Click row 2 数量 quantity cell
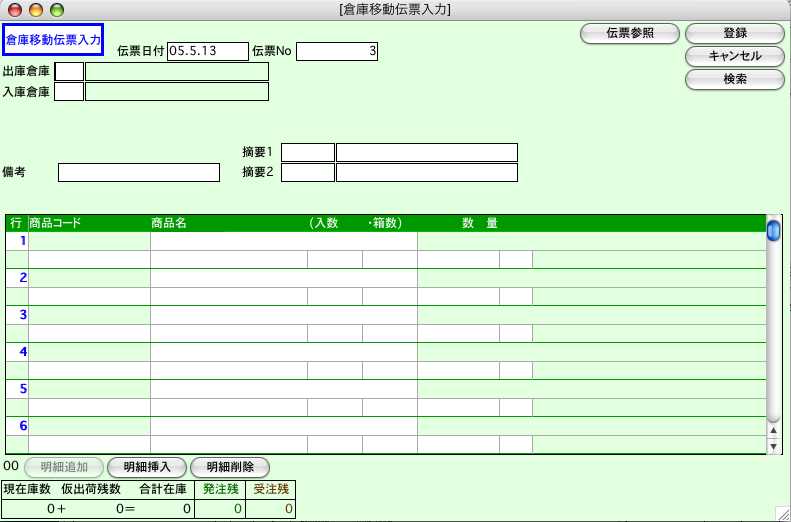This screenshot has height=522, width=791. pyautogui.click(x=458, y=297)
